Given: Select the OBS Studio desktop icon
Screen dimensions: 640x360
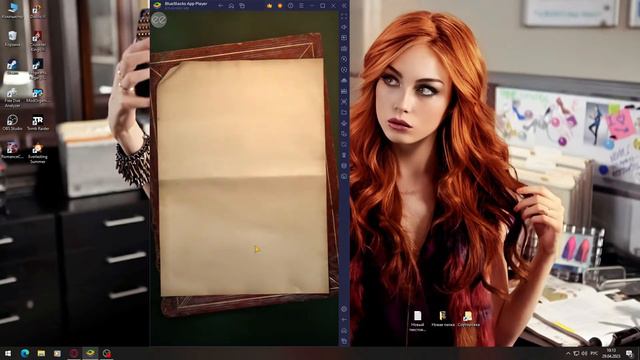Looking at the screenshot, I should (12, 122).
